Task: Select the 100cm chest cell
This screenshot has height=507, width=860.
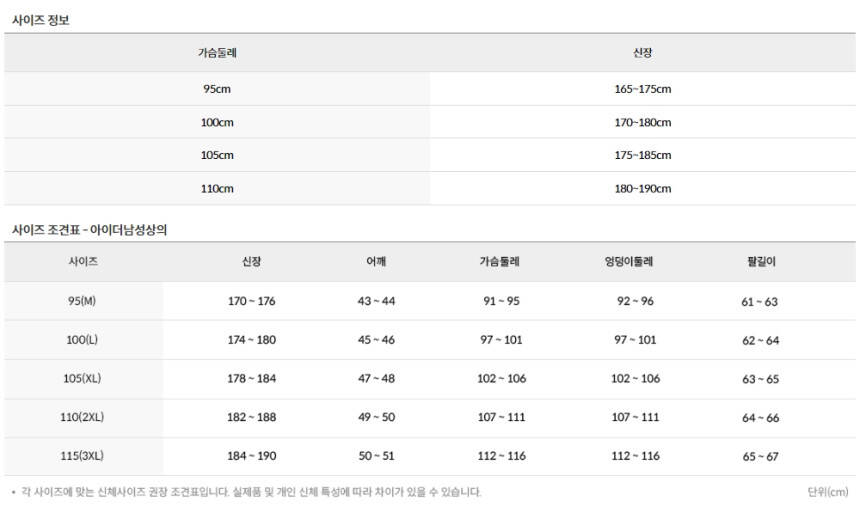Action: (217, 122)
